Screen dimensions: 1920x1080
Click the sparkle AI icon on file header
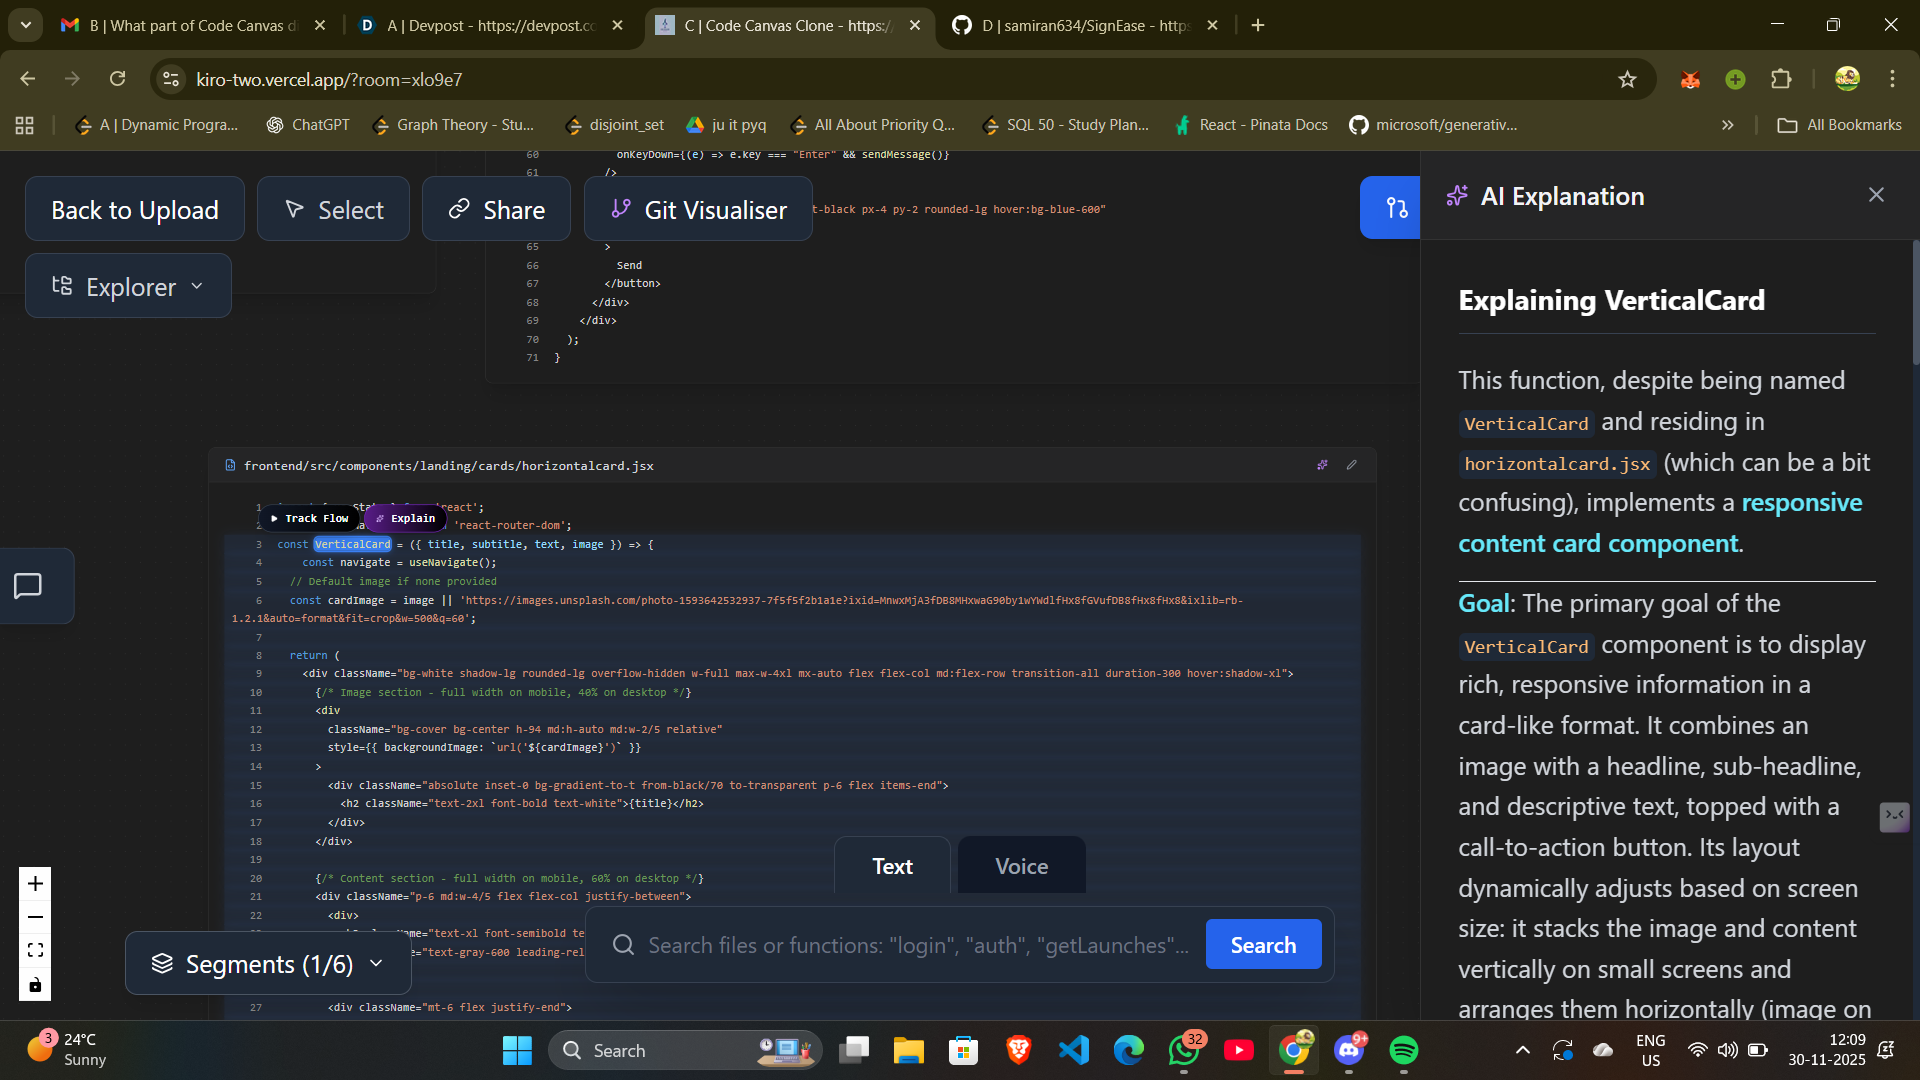point(1322,465)
